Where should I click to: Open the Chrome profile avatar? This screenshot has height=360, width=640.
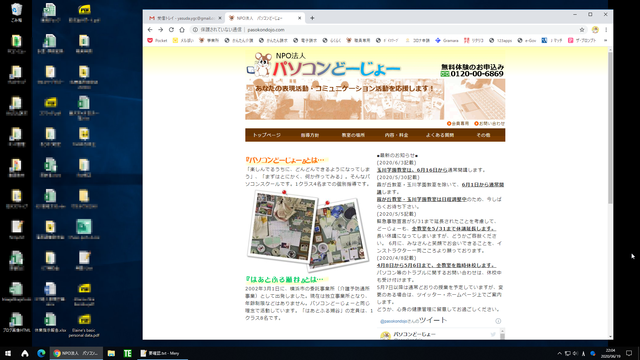(x=595, y=30)
